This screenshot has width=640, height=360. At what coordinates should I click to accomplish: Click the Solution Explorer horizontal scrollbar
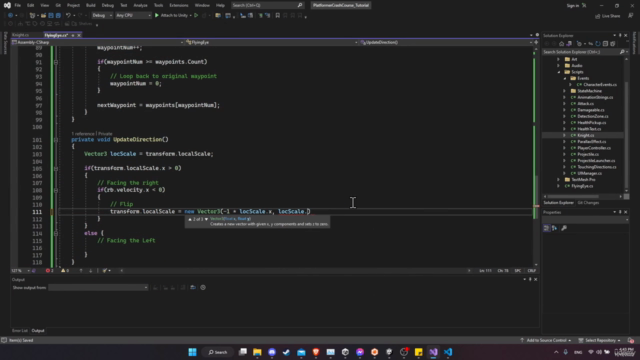pos(583,196)
